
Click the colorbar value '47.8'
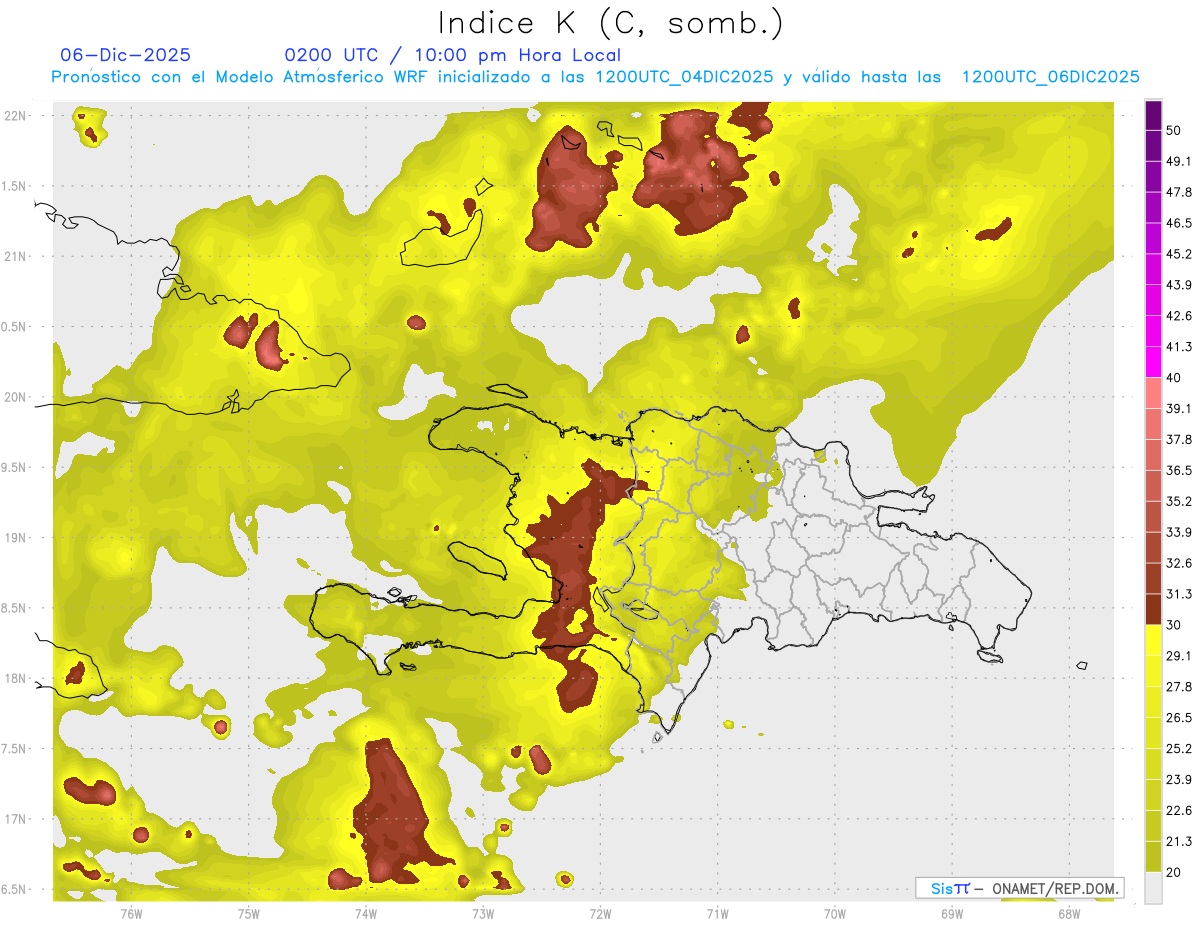(x=1179, y=192)
